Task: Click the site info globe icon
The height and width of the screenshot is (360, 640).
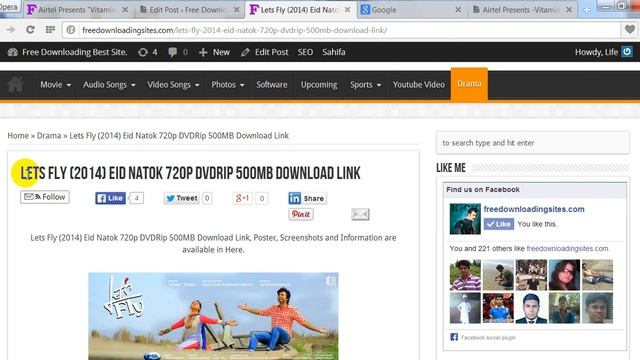Action: pos(71,30)
